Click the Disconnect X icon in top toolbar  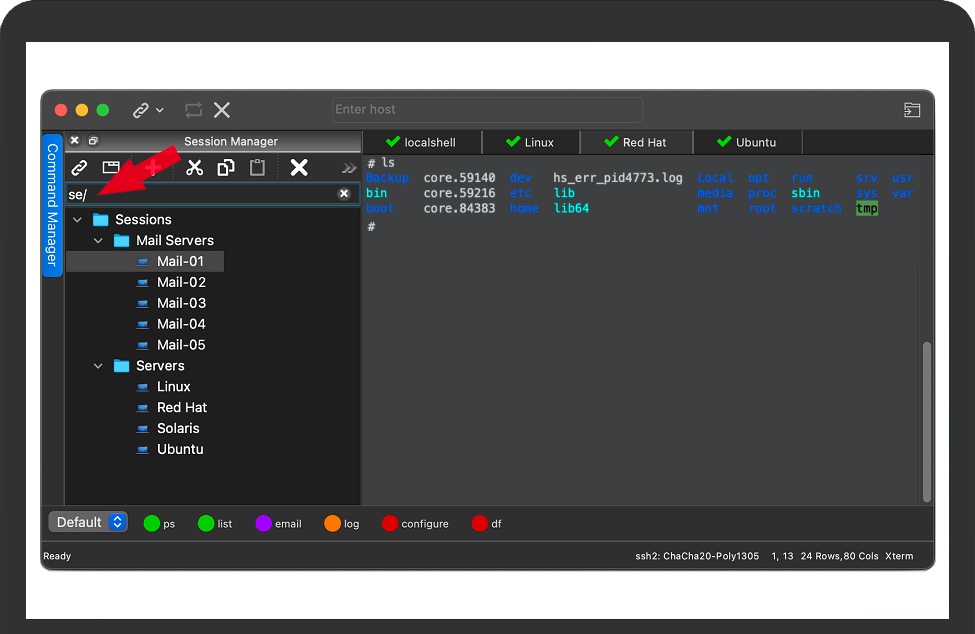[222, 110]
